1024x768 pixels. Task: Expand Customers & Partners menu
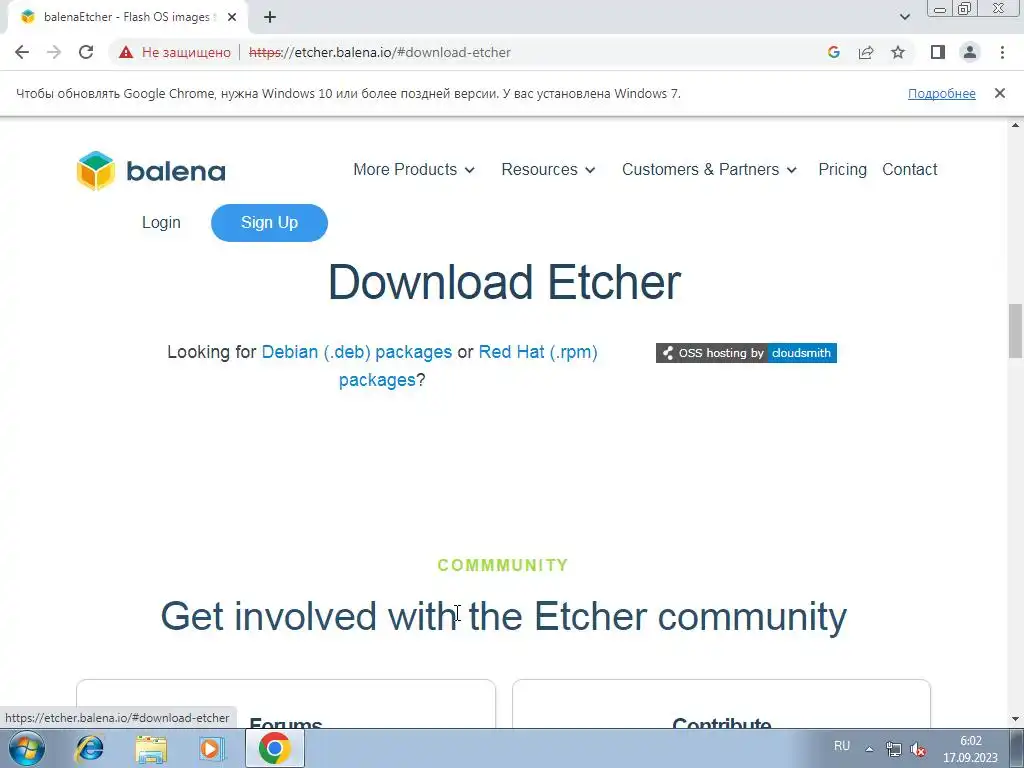click(x=709, y=169)
